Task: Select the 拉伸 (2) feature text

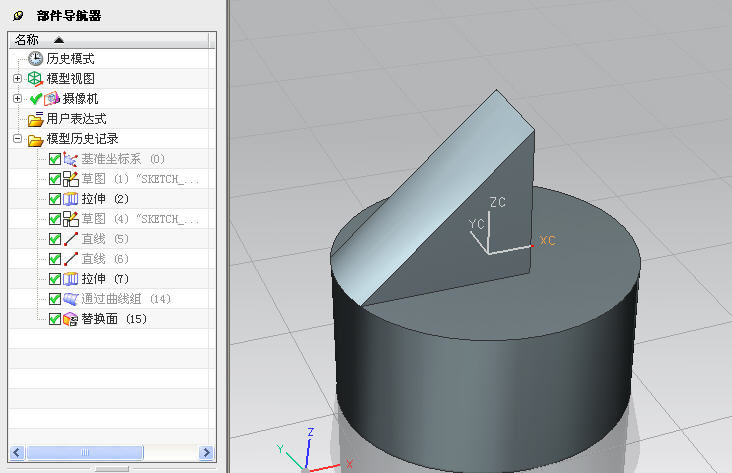Action: (105, 199)
